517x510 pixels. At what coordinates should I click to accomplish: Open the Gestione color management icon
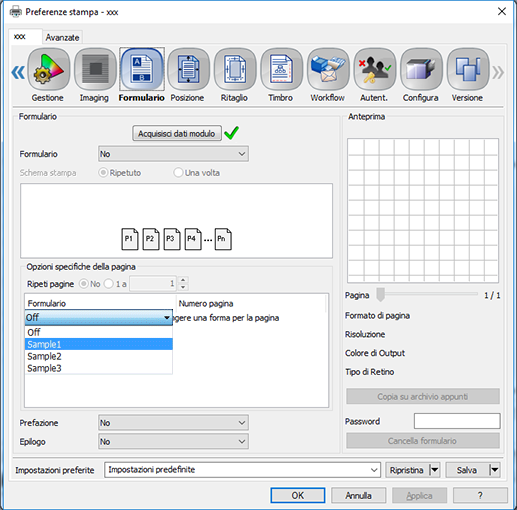point(49,69)
